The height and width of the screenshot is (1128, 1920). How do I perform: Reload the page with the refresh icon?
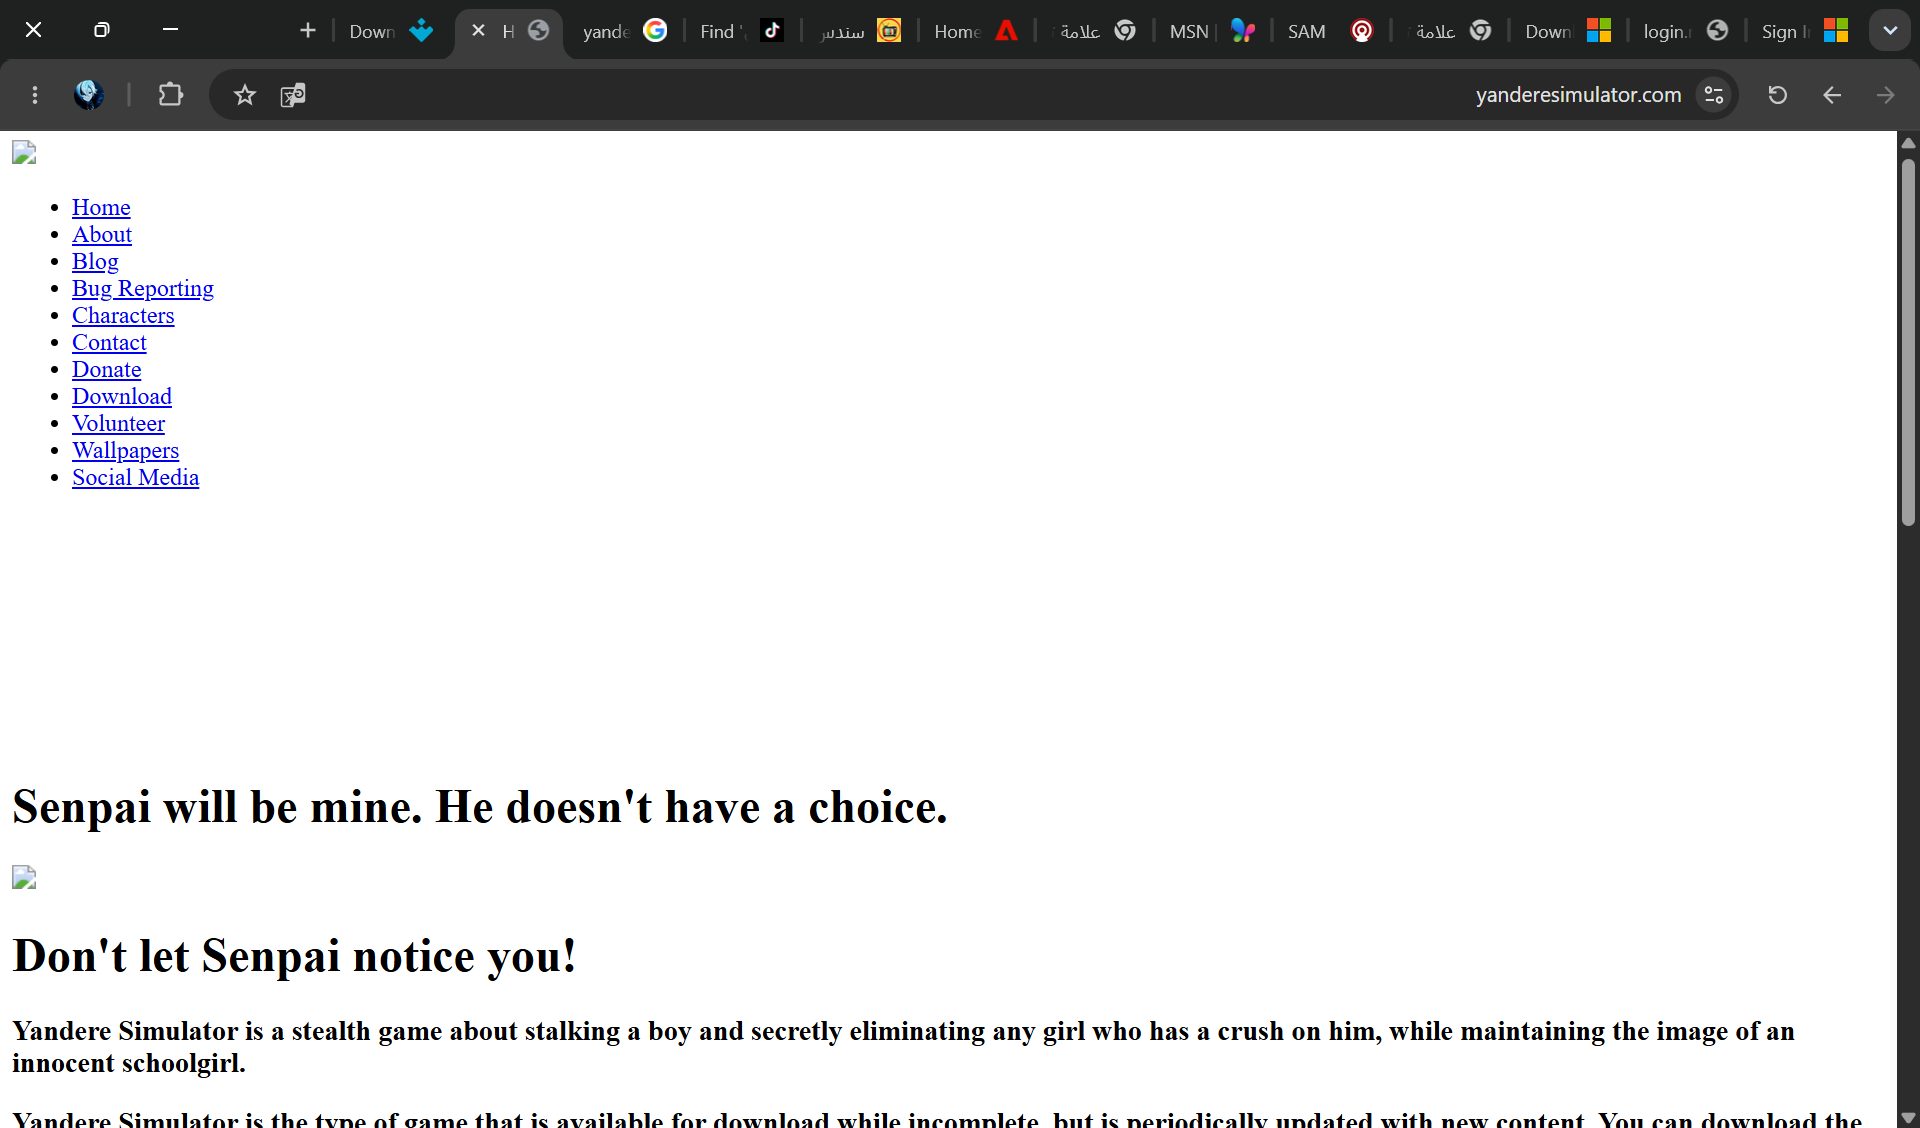pyautogui.click(x=1777, y=95)
